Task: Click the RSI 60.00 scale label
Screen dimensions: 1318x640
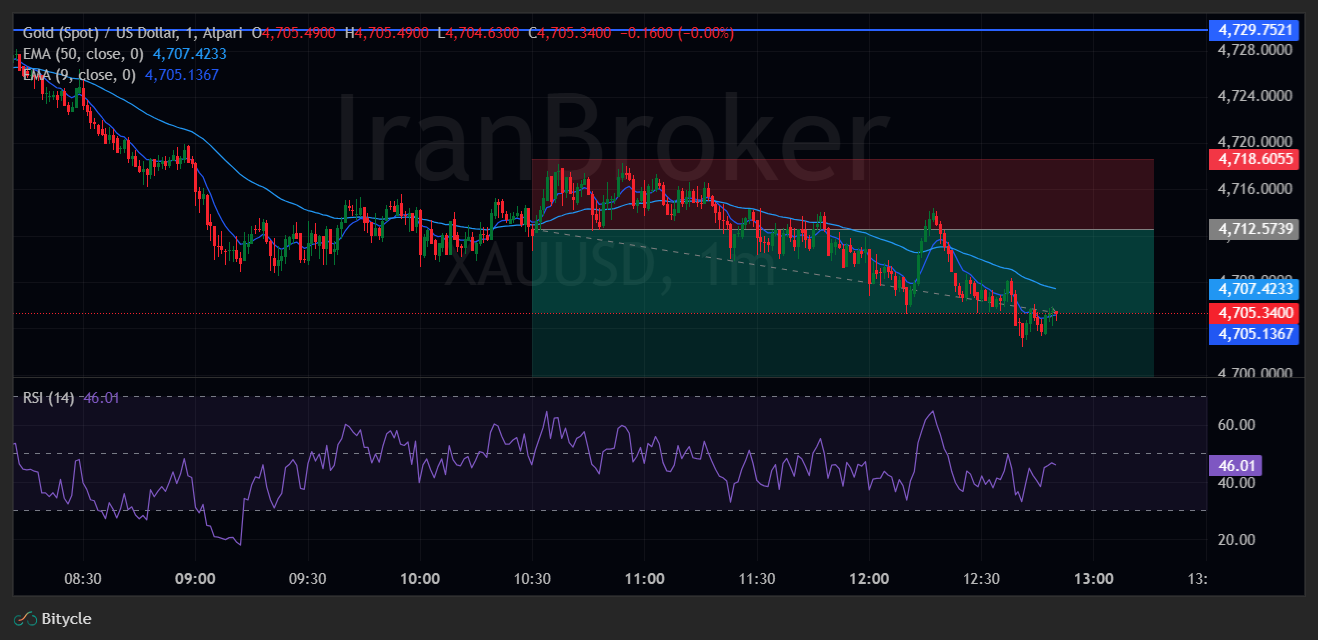Action: (x=1236, y=424)
